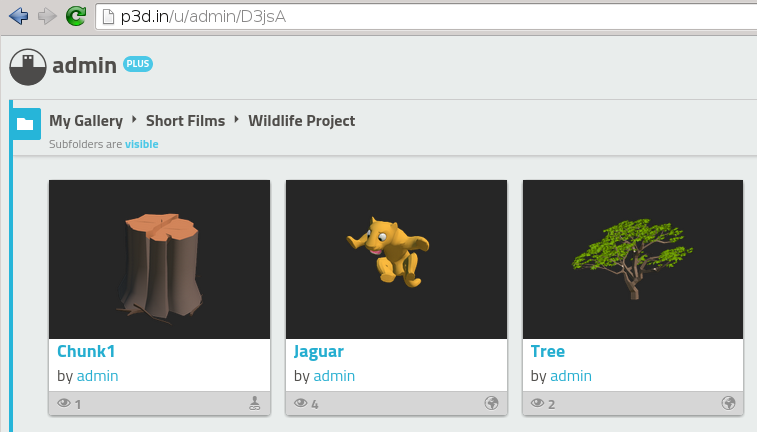Viewport: 757px width, 432px height.
Task: Open the admin profile name
Action: pyautogui.click(x=84, y=66)
